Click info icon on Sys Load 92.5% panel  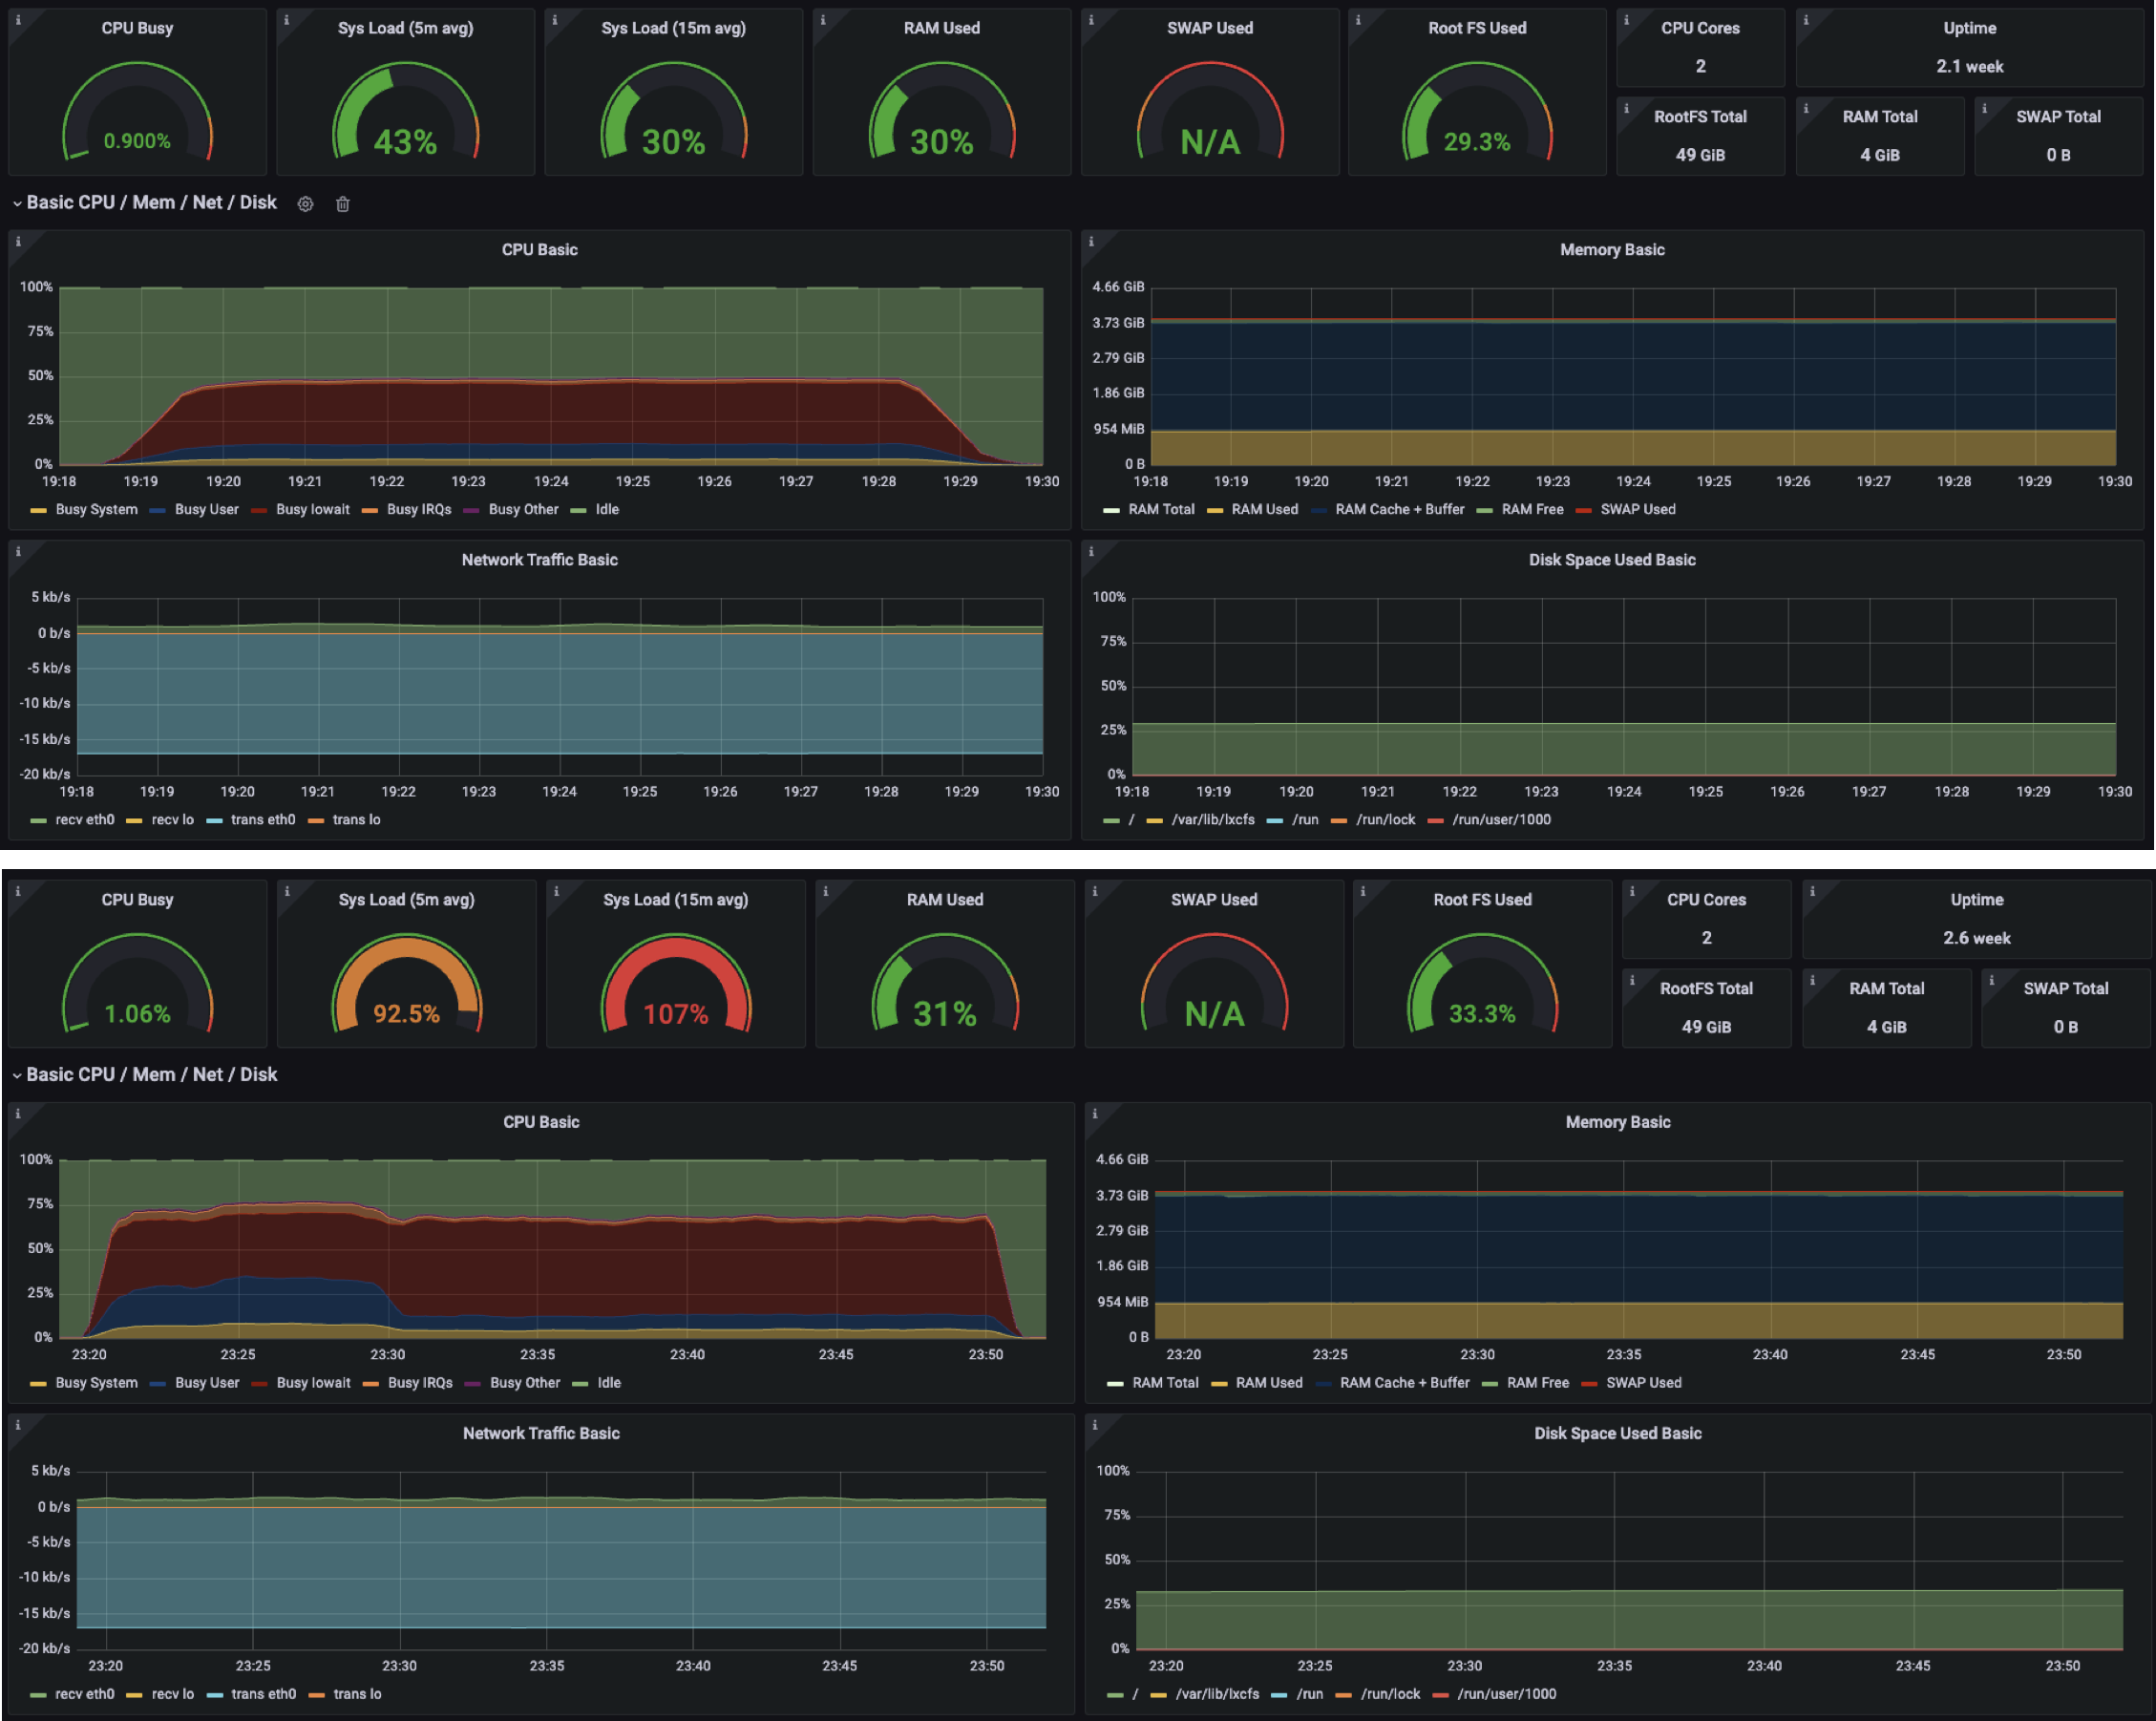(x=287, y=891)
